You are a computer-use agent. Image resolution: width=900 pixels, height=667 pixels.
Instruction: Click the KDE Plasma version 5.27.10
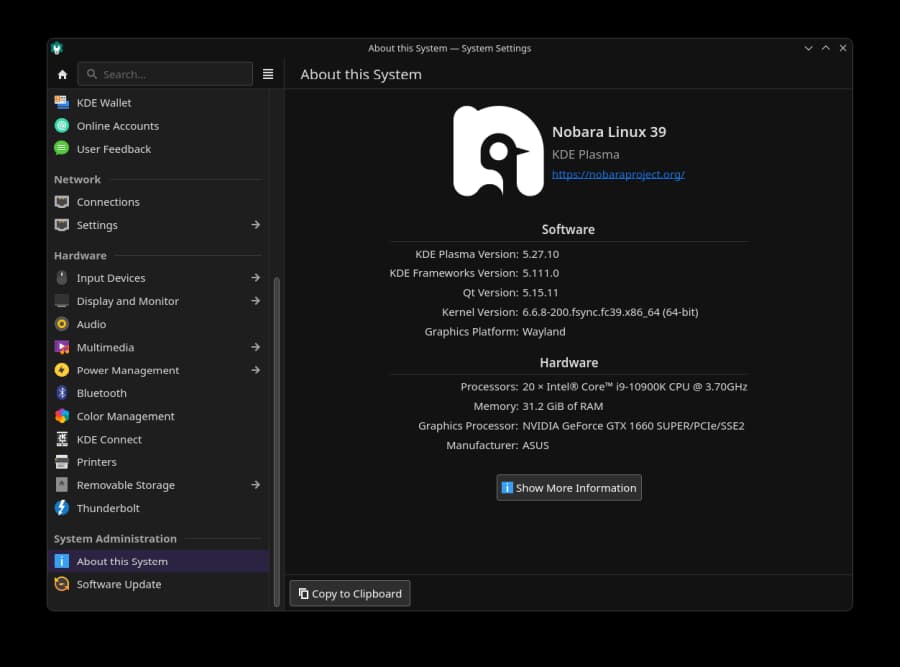pyautogui.click(x=541, y=254)
